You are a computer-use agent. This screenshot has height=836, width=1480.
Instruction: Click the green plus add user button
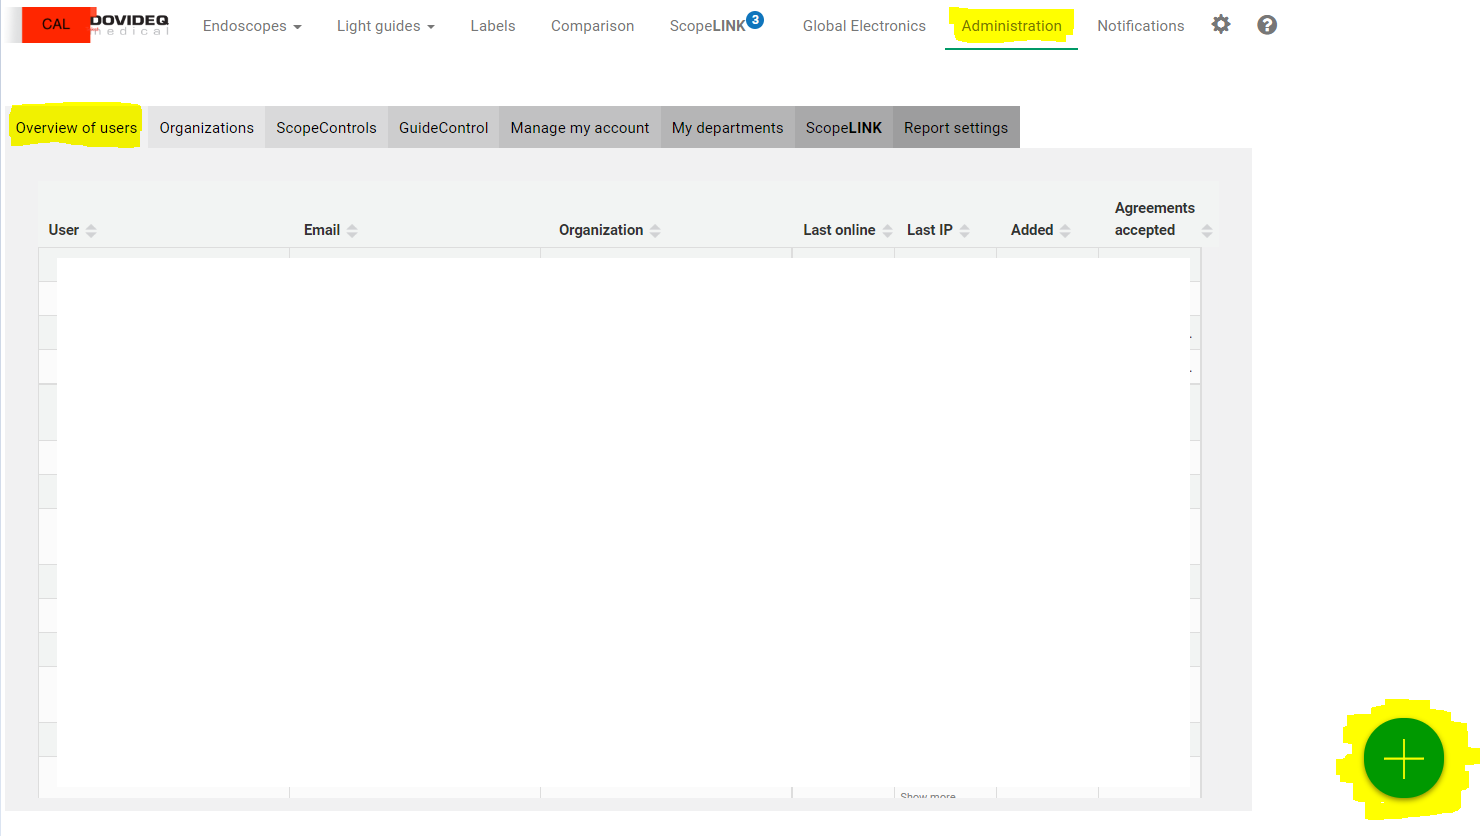[x=1403, y=759]
